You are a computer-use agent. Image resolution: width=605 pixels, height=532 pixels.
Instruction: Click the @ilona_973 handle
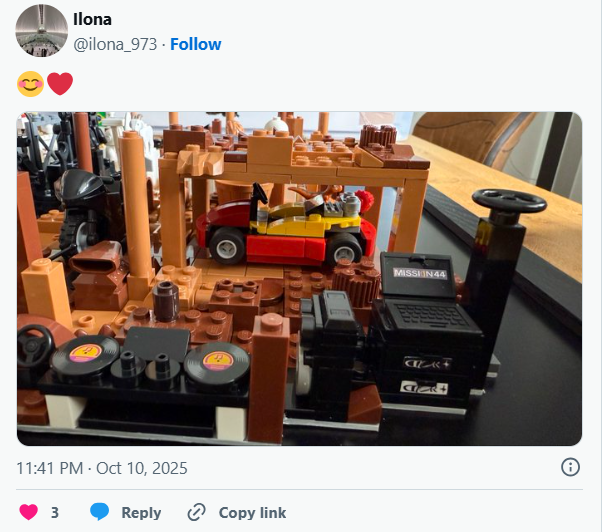[x=115, y=44]
